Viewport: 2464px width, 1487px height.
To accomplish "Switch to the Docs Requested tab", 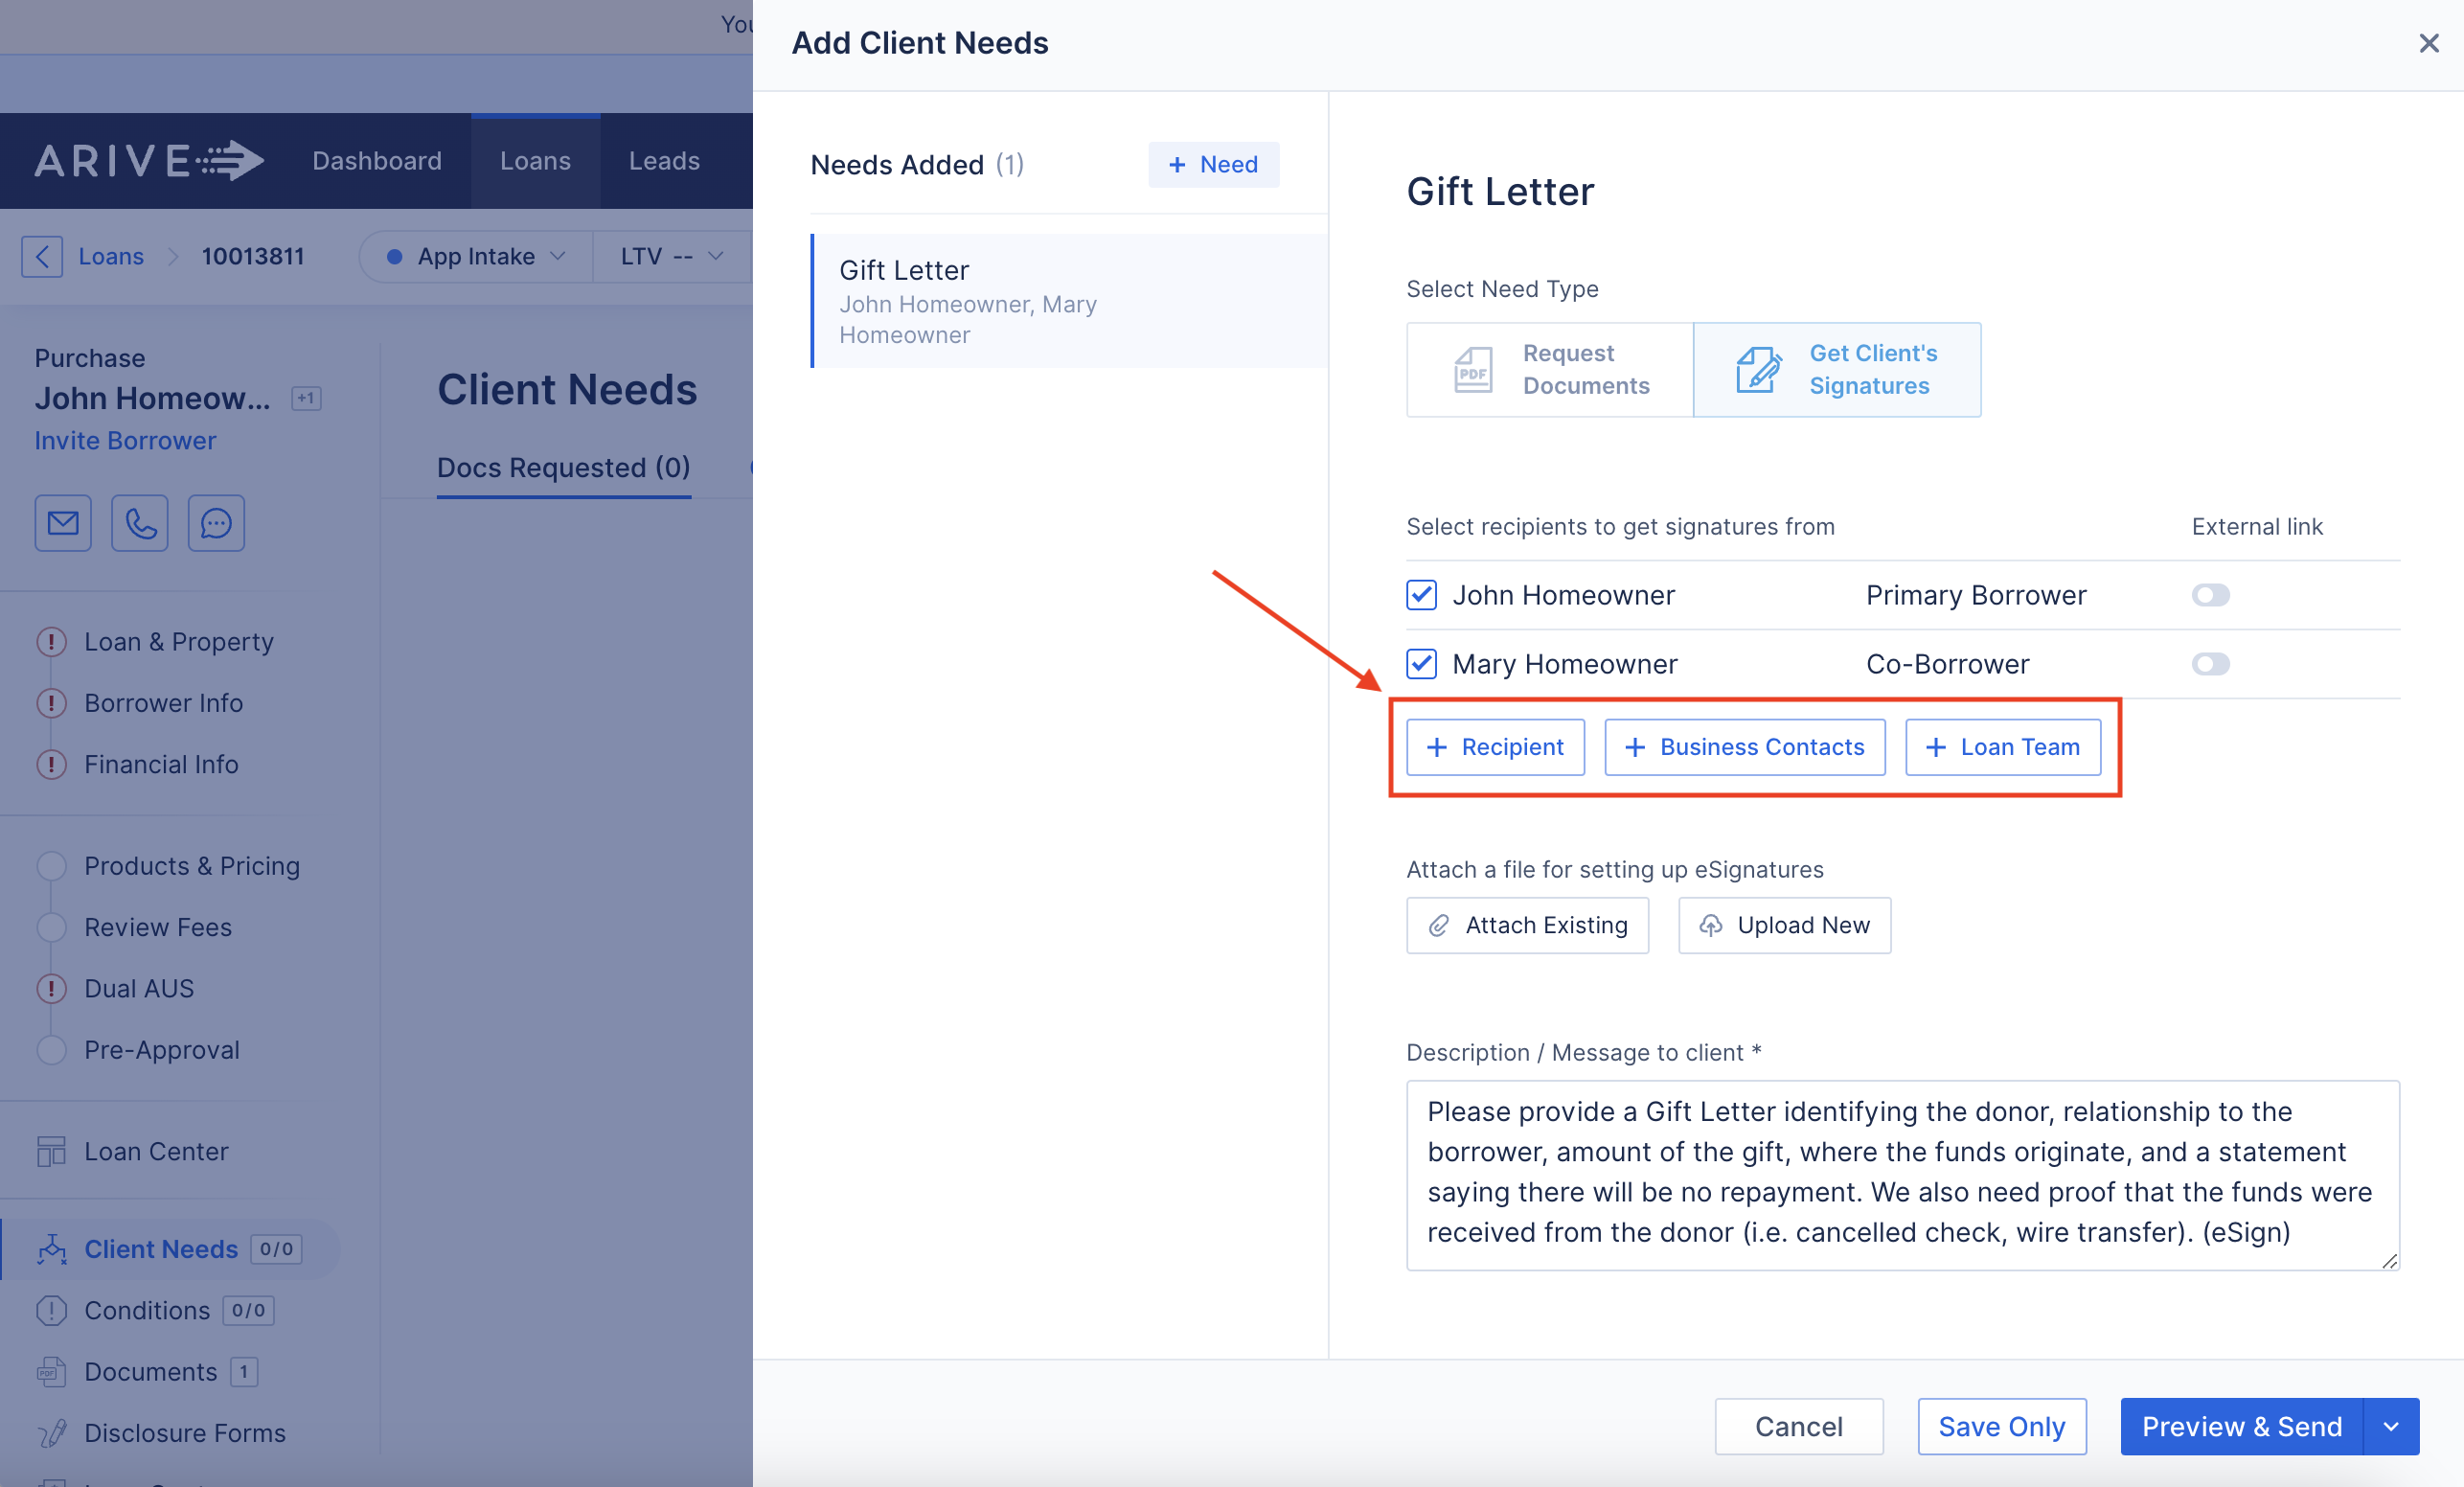I will [563, 468].
